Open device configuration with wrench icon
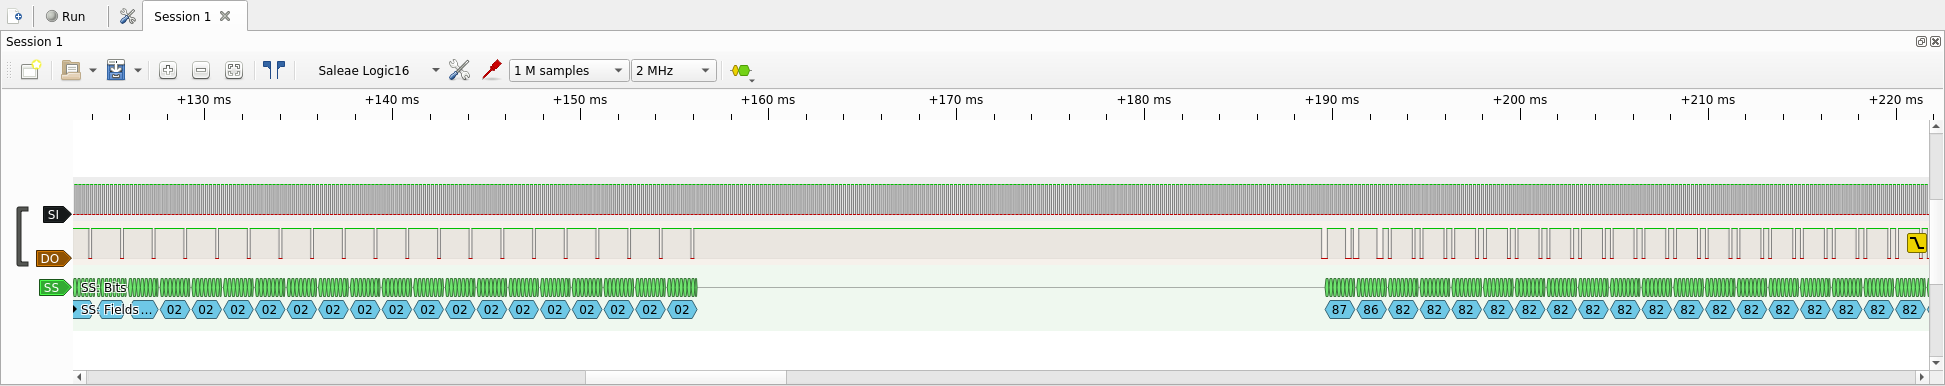1945x386 pixels. tap(459, 70)
